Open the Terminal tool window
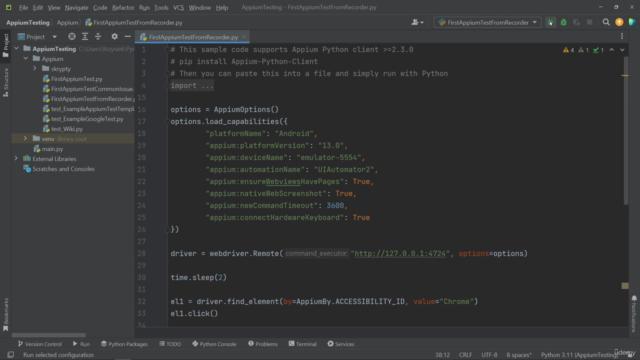Image resolution: width=640 pixels, height=360 pixels. [302, 344]
